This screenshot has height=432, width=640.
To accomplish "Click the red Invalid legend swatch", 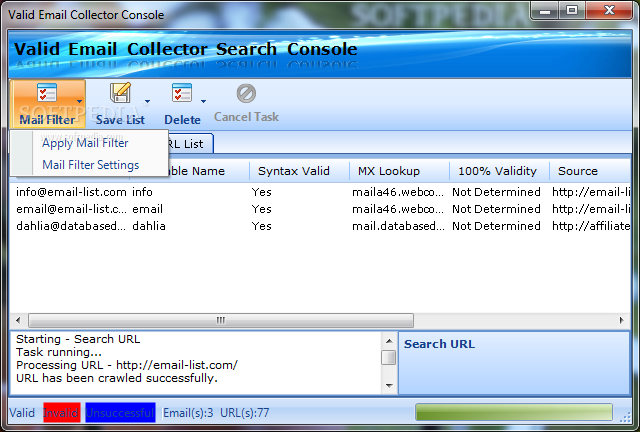I will [62, 413].
